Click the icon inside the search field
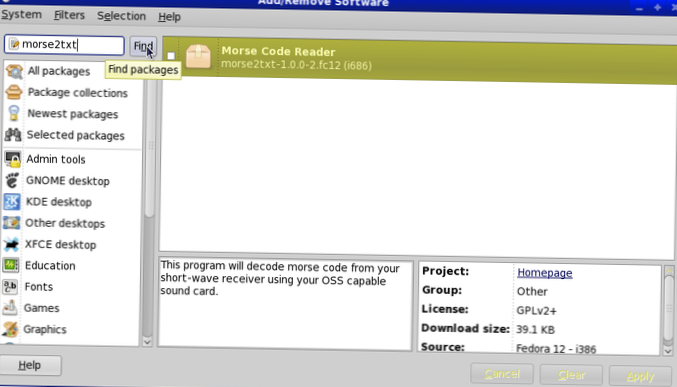 tap(14, 44)
